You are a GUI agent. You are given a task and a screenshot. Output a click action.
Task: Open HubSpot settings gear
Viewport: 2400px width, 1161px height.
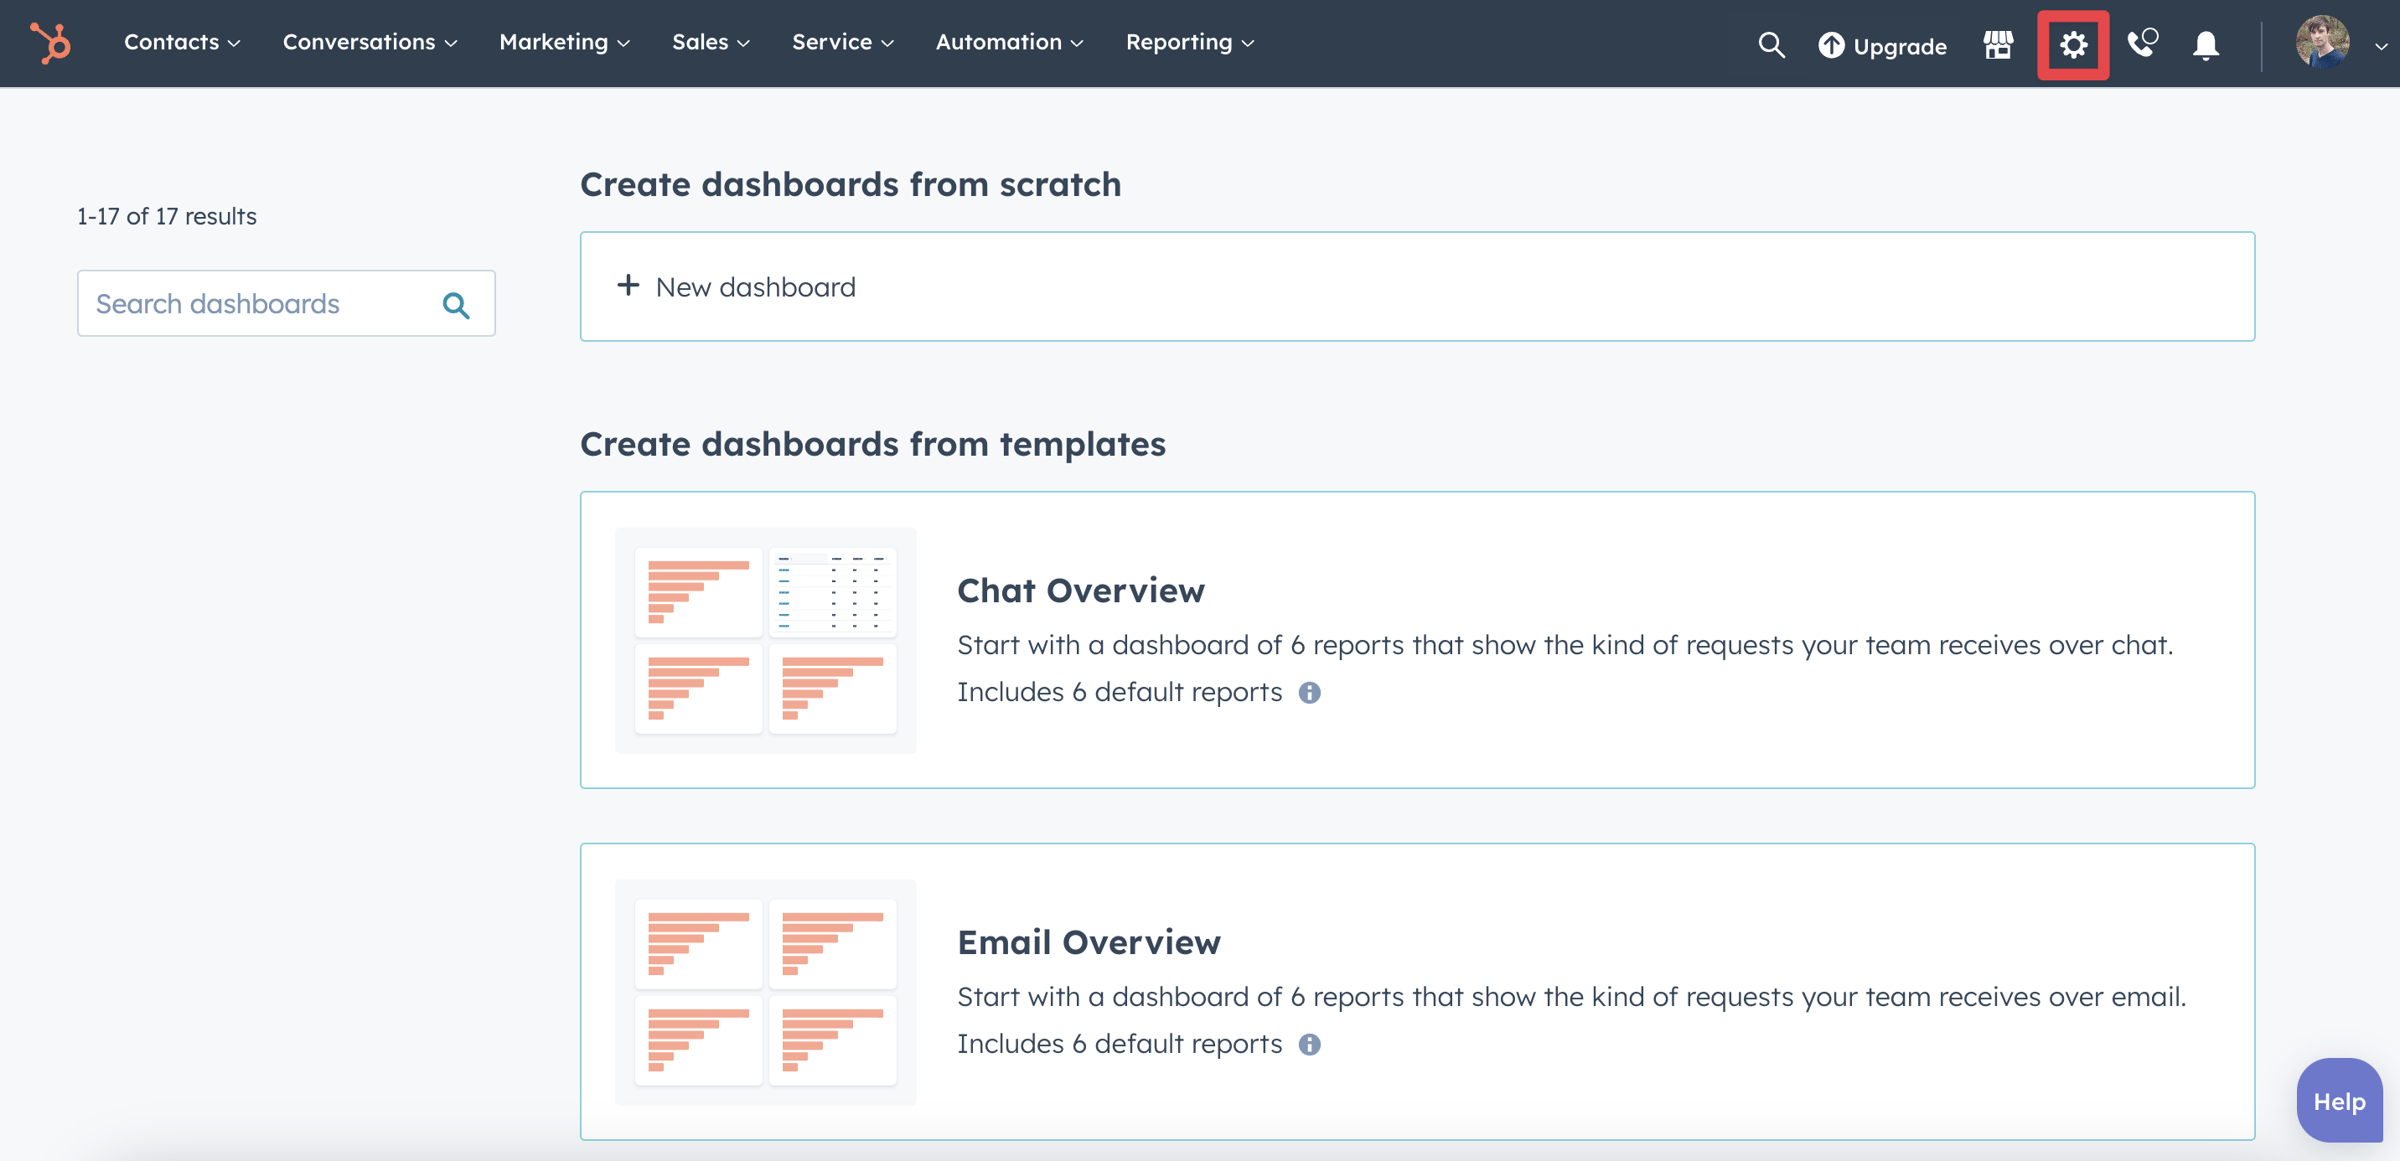point(2074,44)
